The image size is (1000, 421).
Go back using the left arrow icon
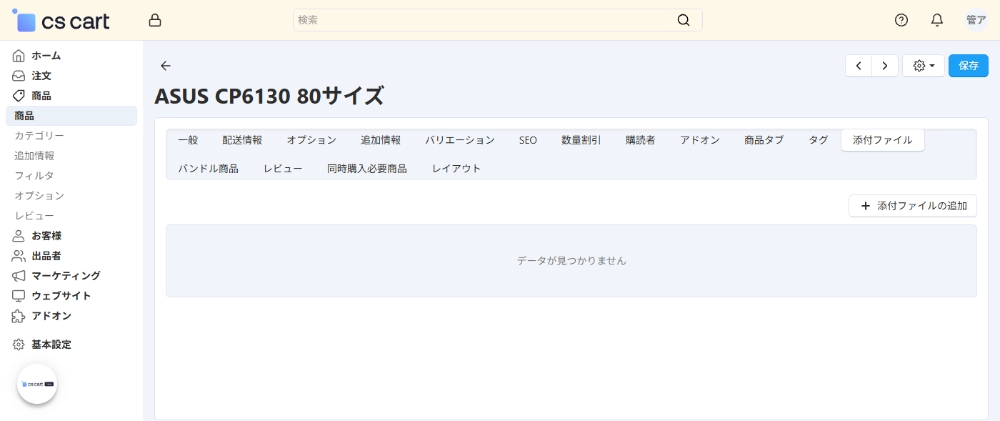[x=166, y=66]
